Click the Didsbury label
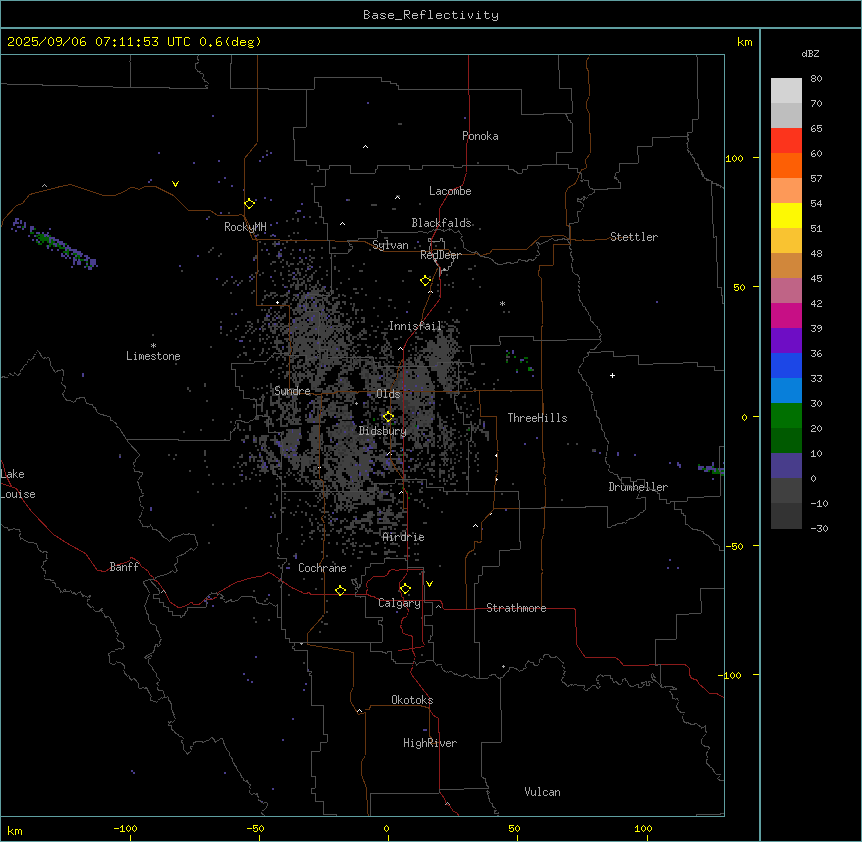The width and height of the screenshot is (862, 842). (382, 431)
